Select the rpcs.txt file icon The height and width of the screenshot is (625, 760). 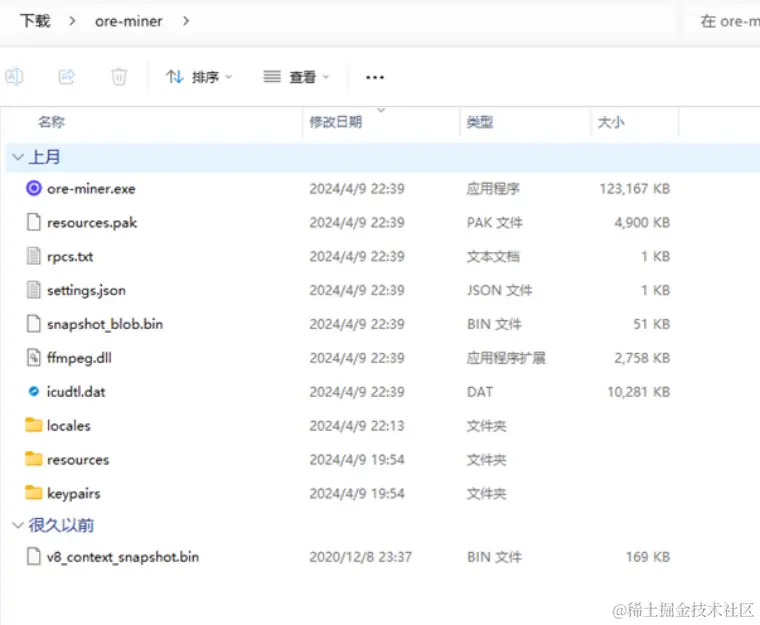[33, 256]
